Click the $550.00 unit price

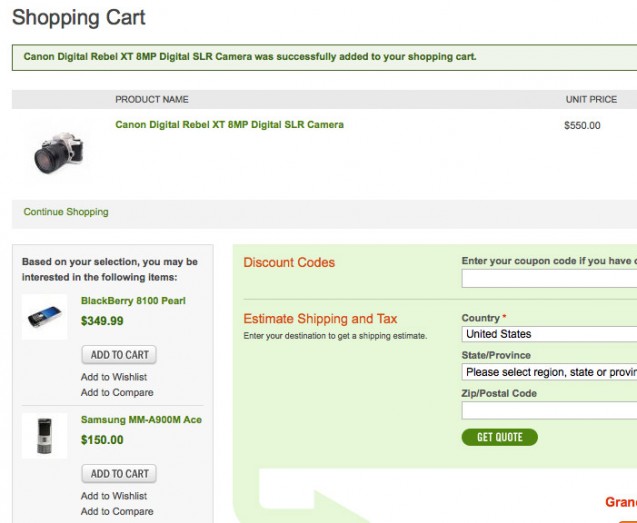[582, 126]
